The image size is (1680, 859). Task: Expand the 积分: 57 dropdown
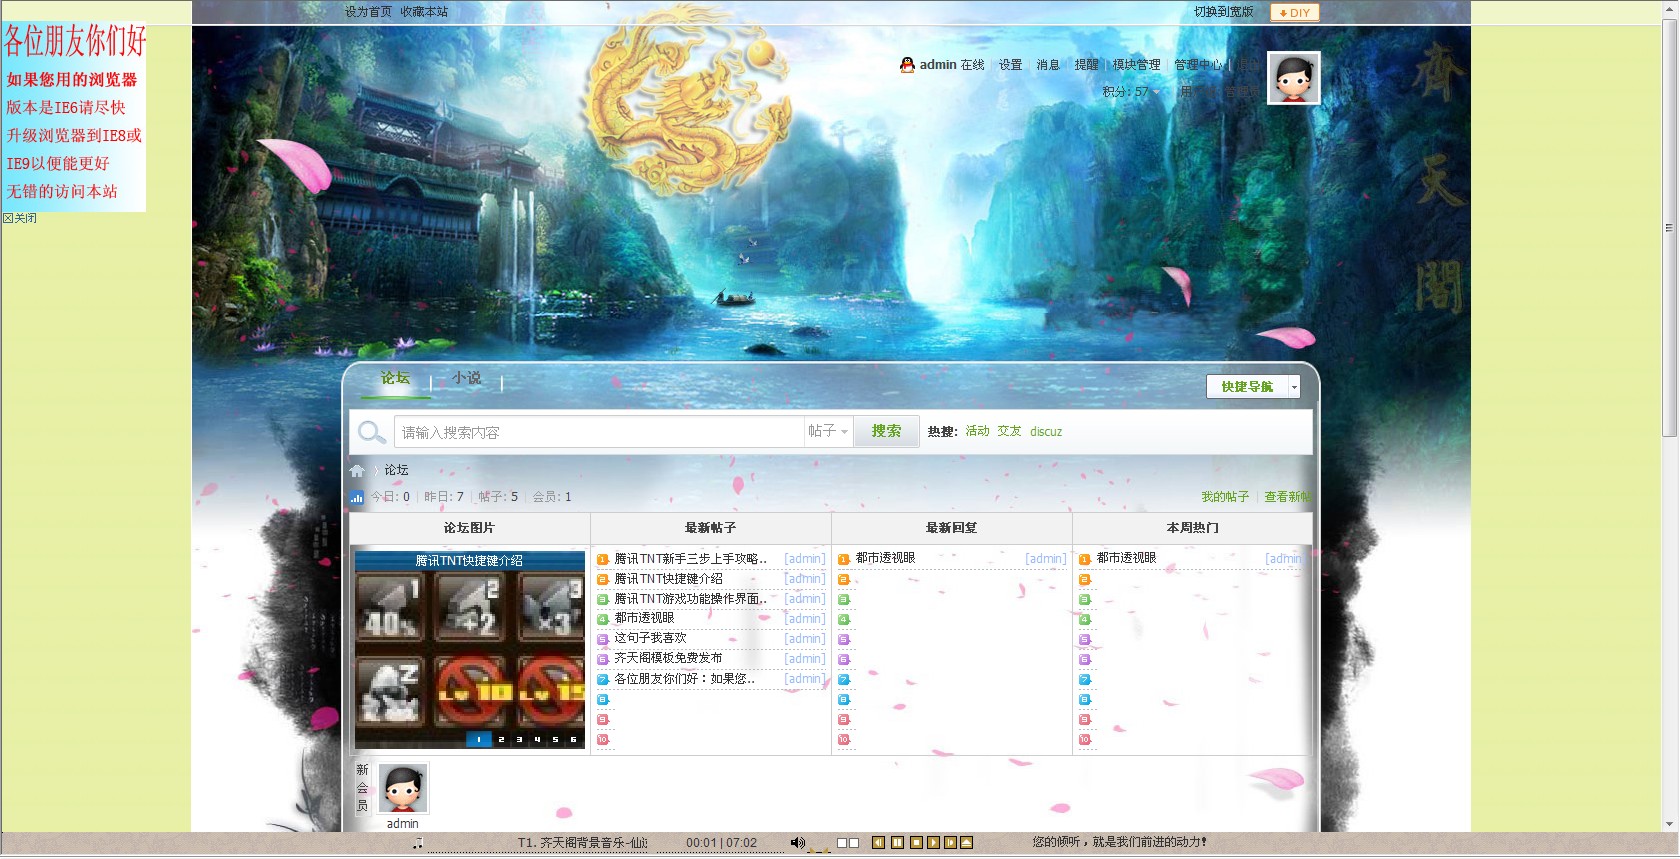pyautogui.click(x=1131, y=92)
